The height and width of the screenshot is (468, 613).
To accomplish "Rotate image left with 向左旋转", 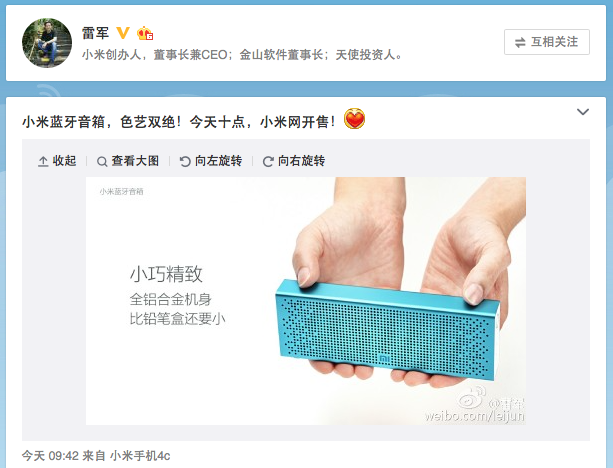I will tap(211, 161).
